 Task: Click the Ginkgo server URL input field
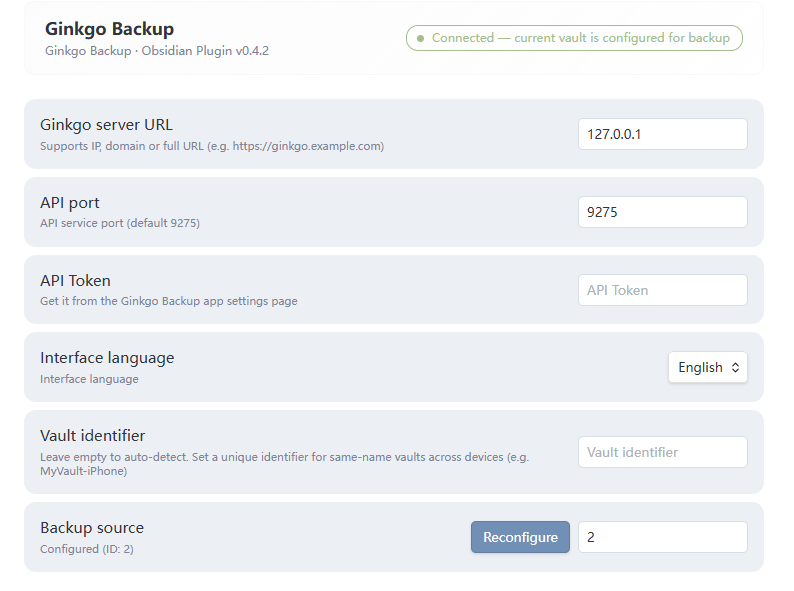tap(662, 134)
